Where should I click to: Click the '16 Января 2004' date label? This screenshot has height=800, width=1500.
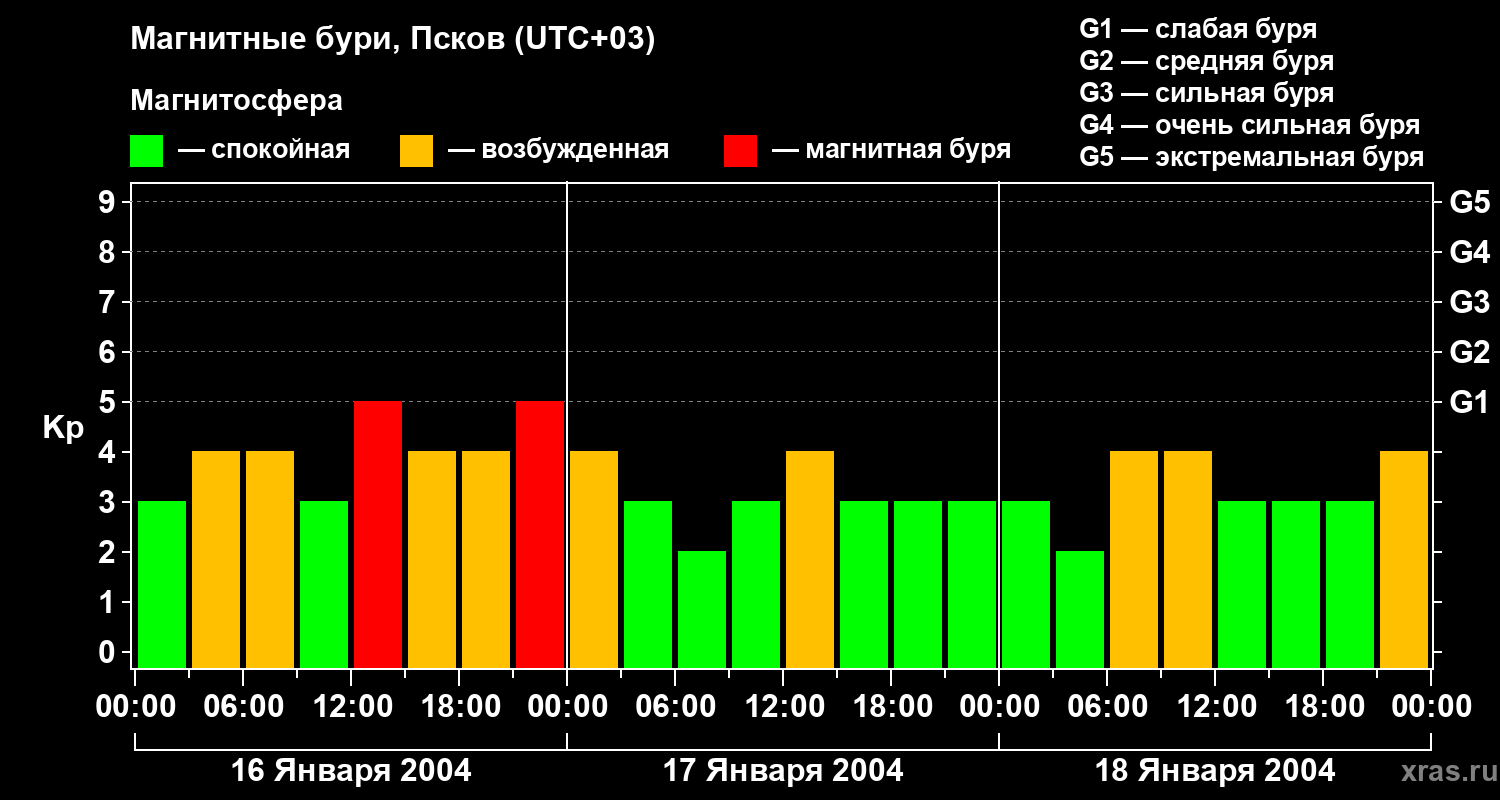point(351,770)
